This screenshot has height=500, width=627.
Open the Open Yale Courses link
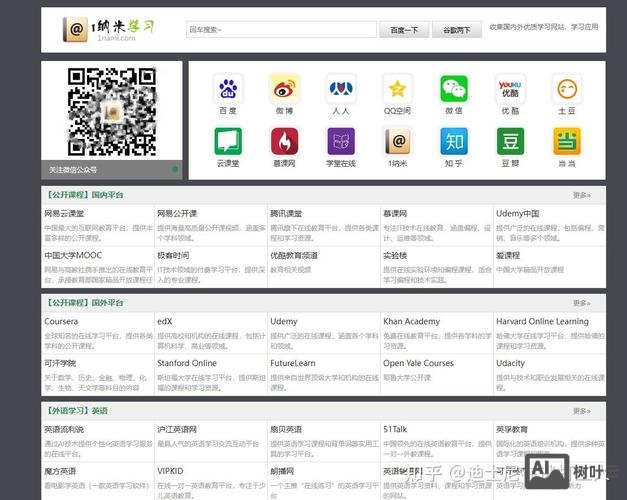(418, 363)
